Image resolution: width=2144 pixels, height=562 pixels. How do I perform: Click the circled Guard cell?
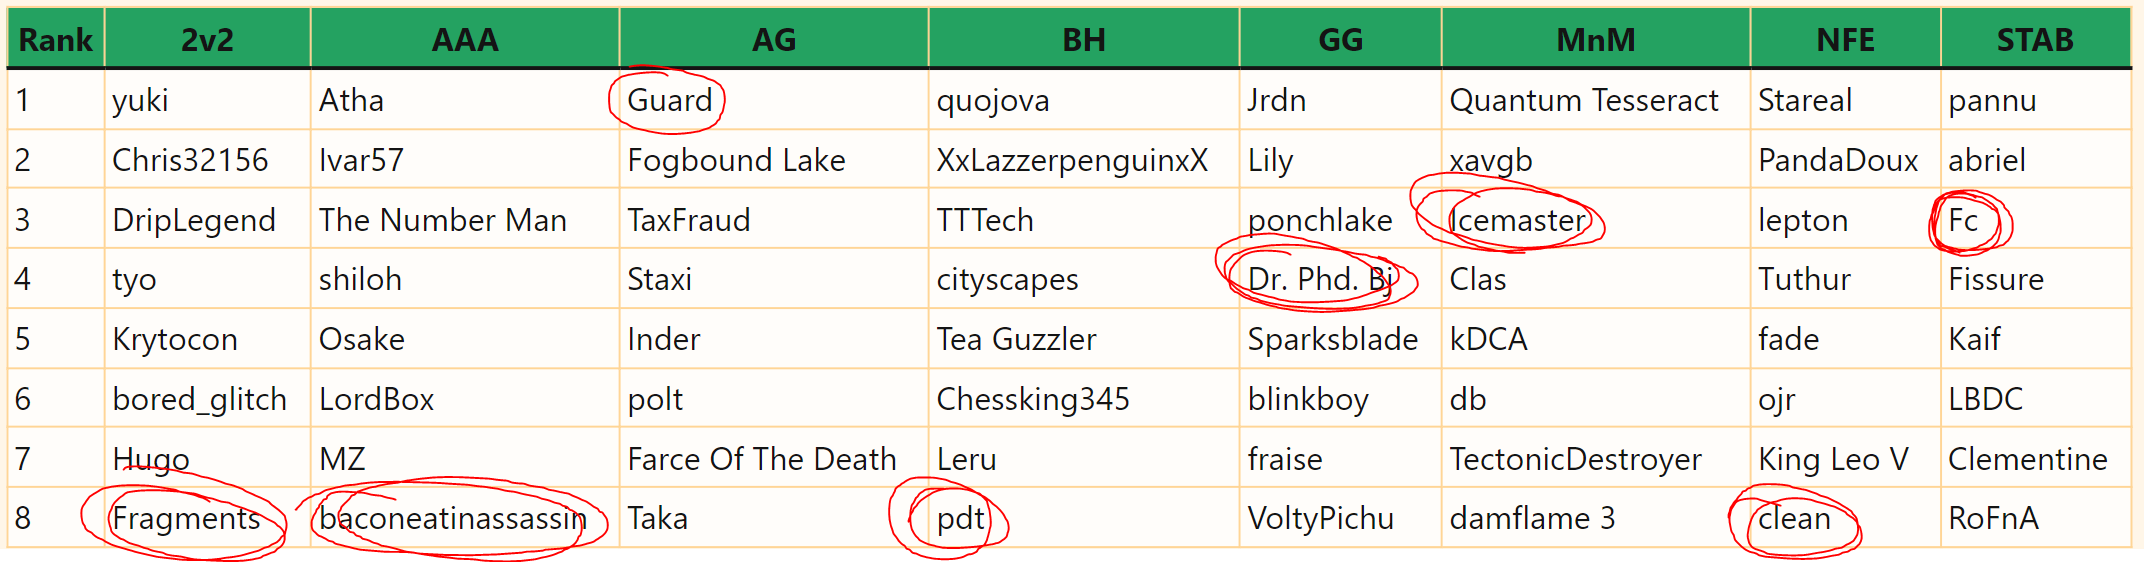774,100
